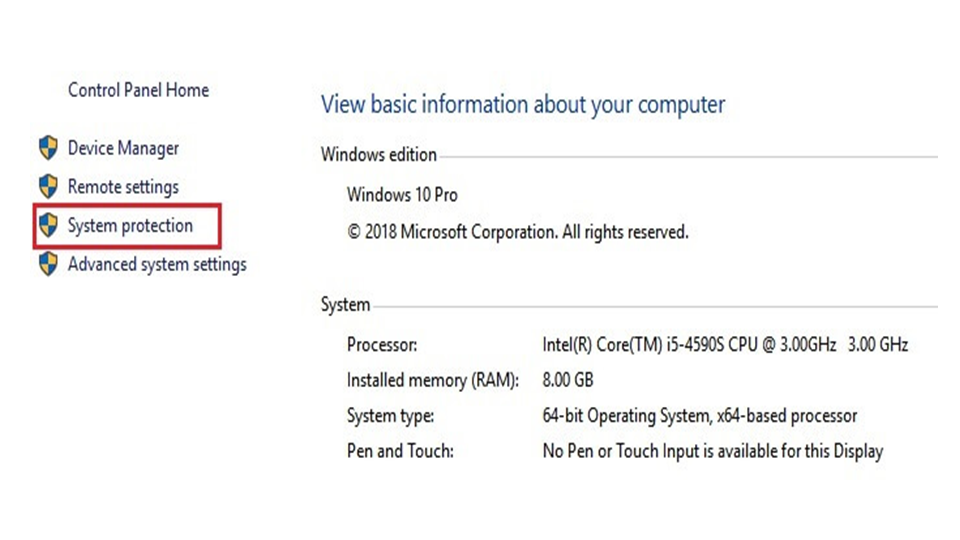Click the 'View basic information about your computer' heading
The height and width of the screenshot is (540, 960).
(x=523, y=105)
